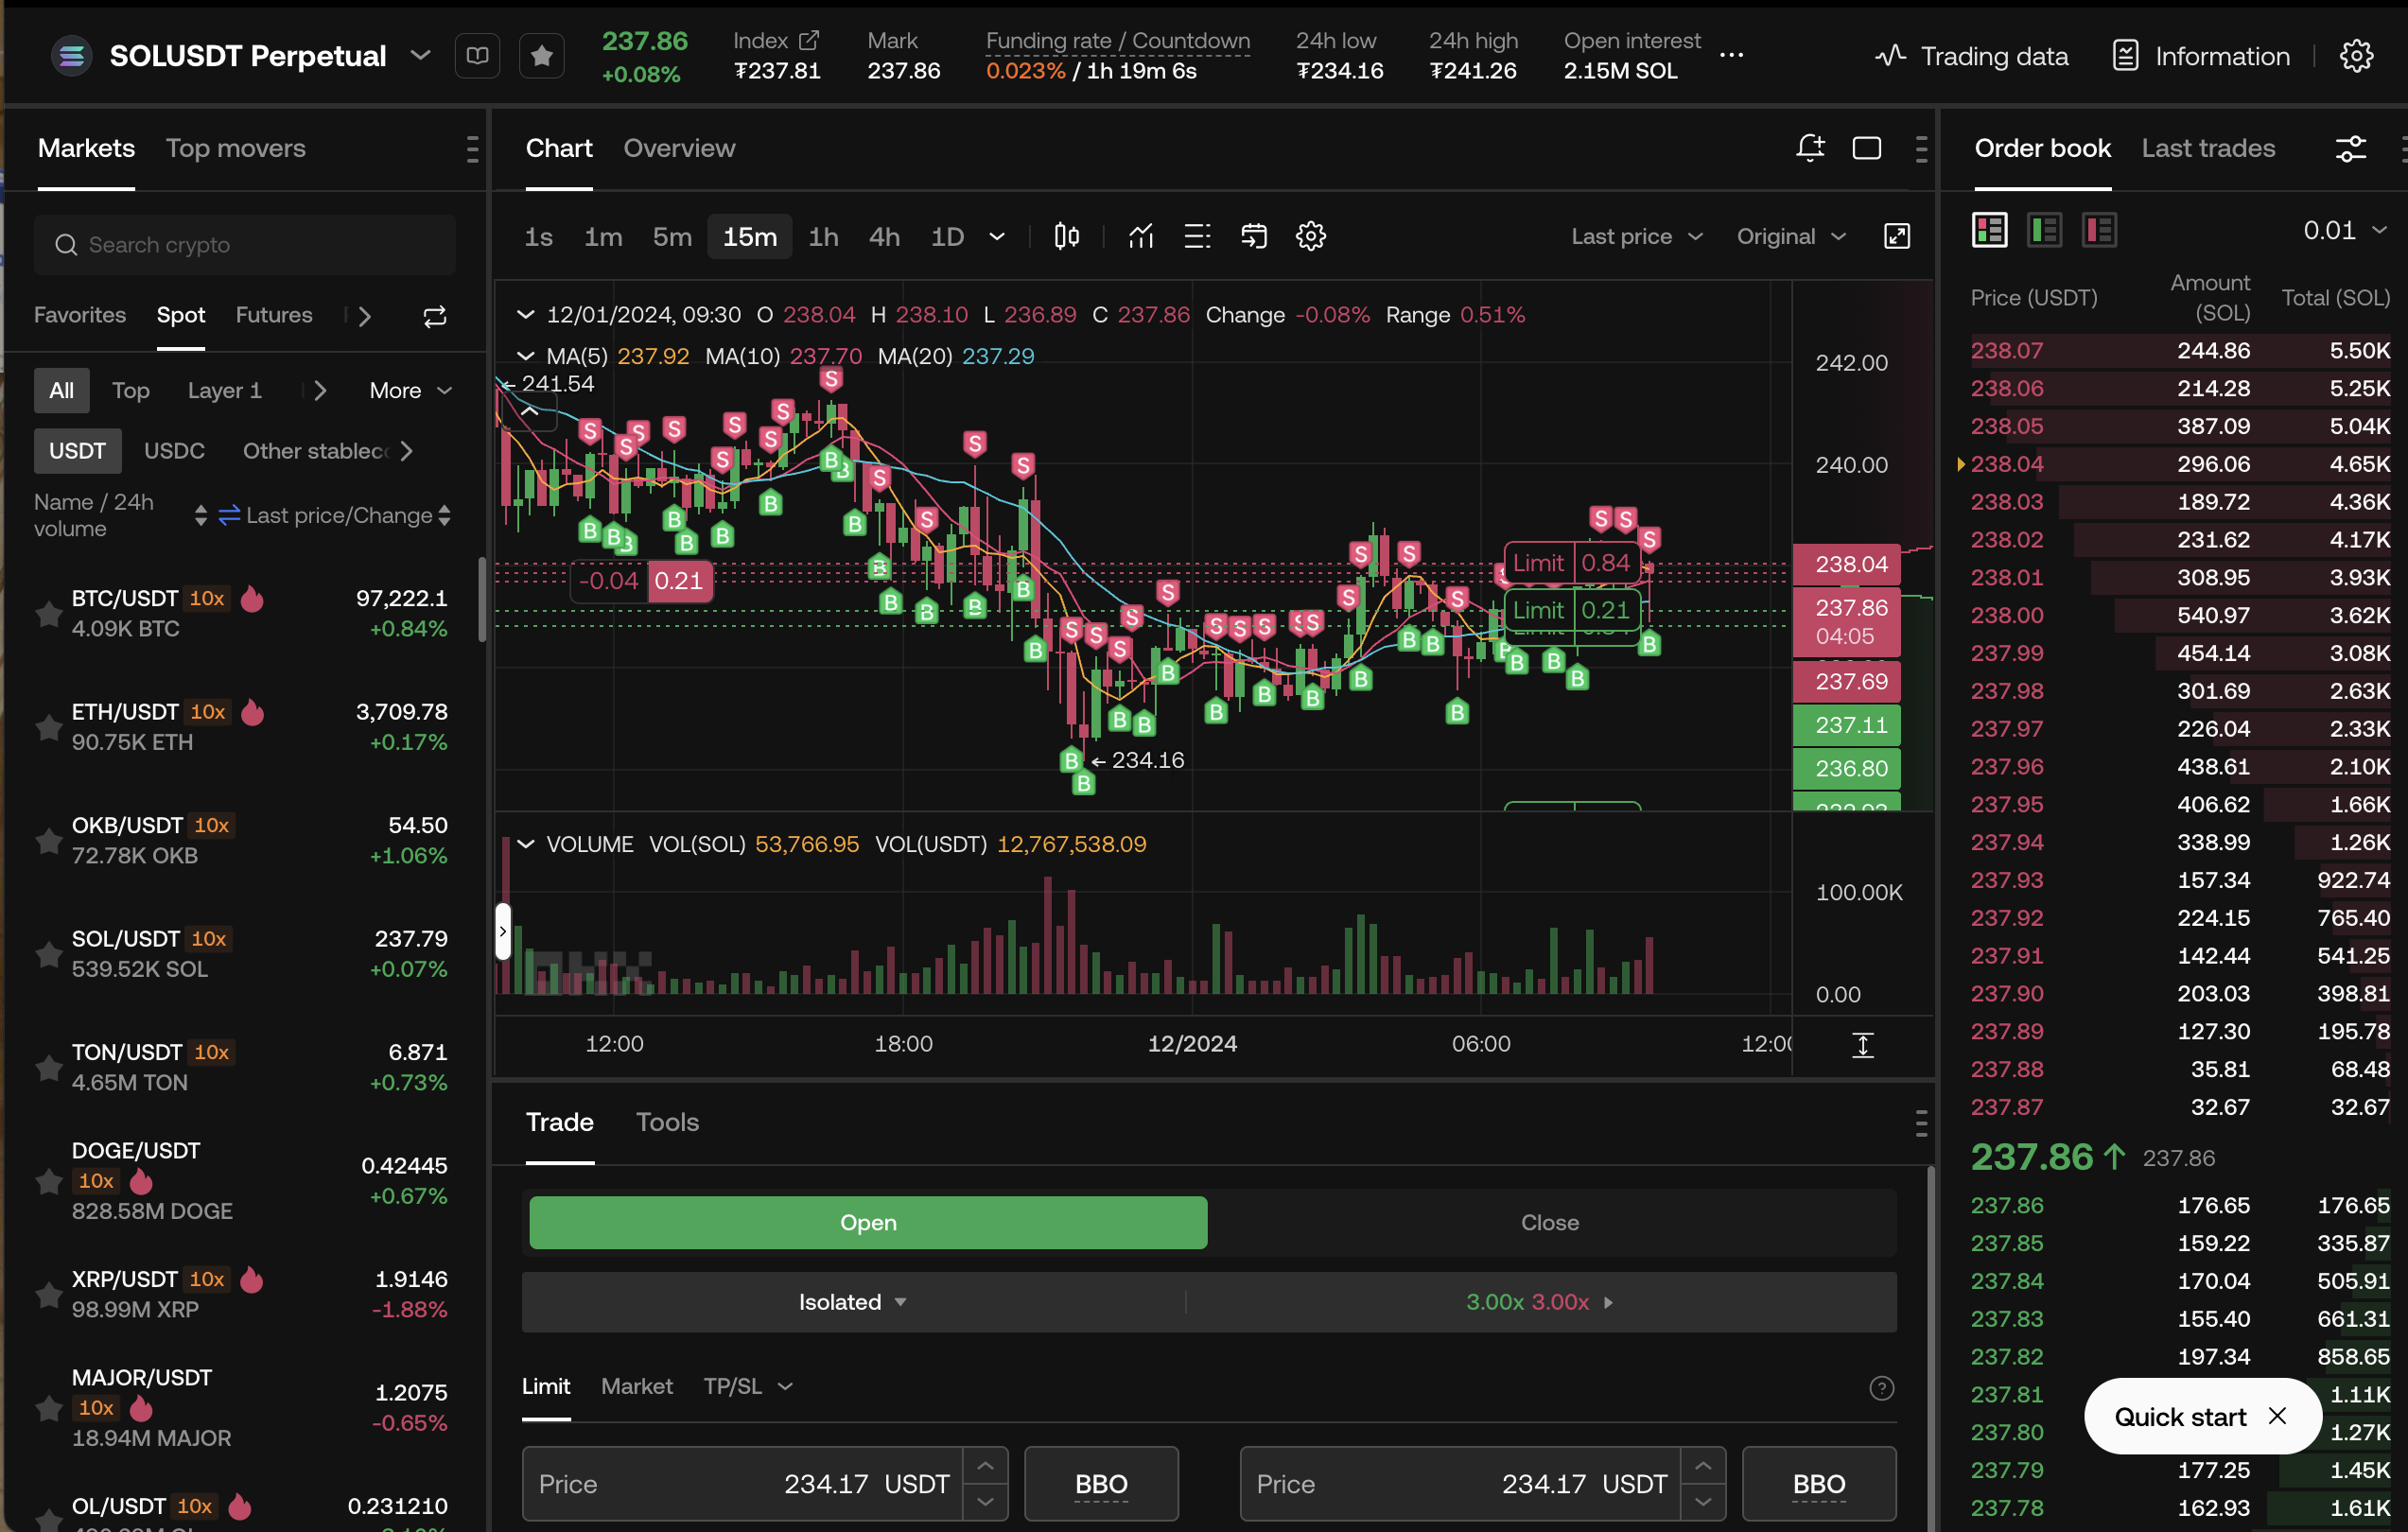
Task: Open the Trade panel kebab menu
Action: pos(1921,1123)
